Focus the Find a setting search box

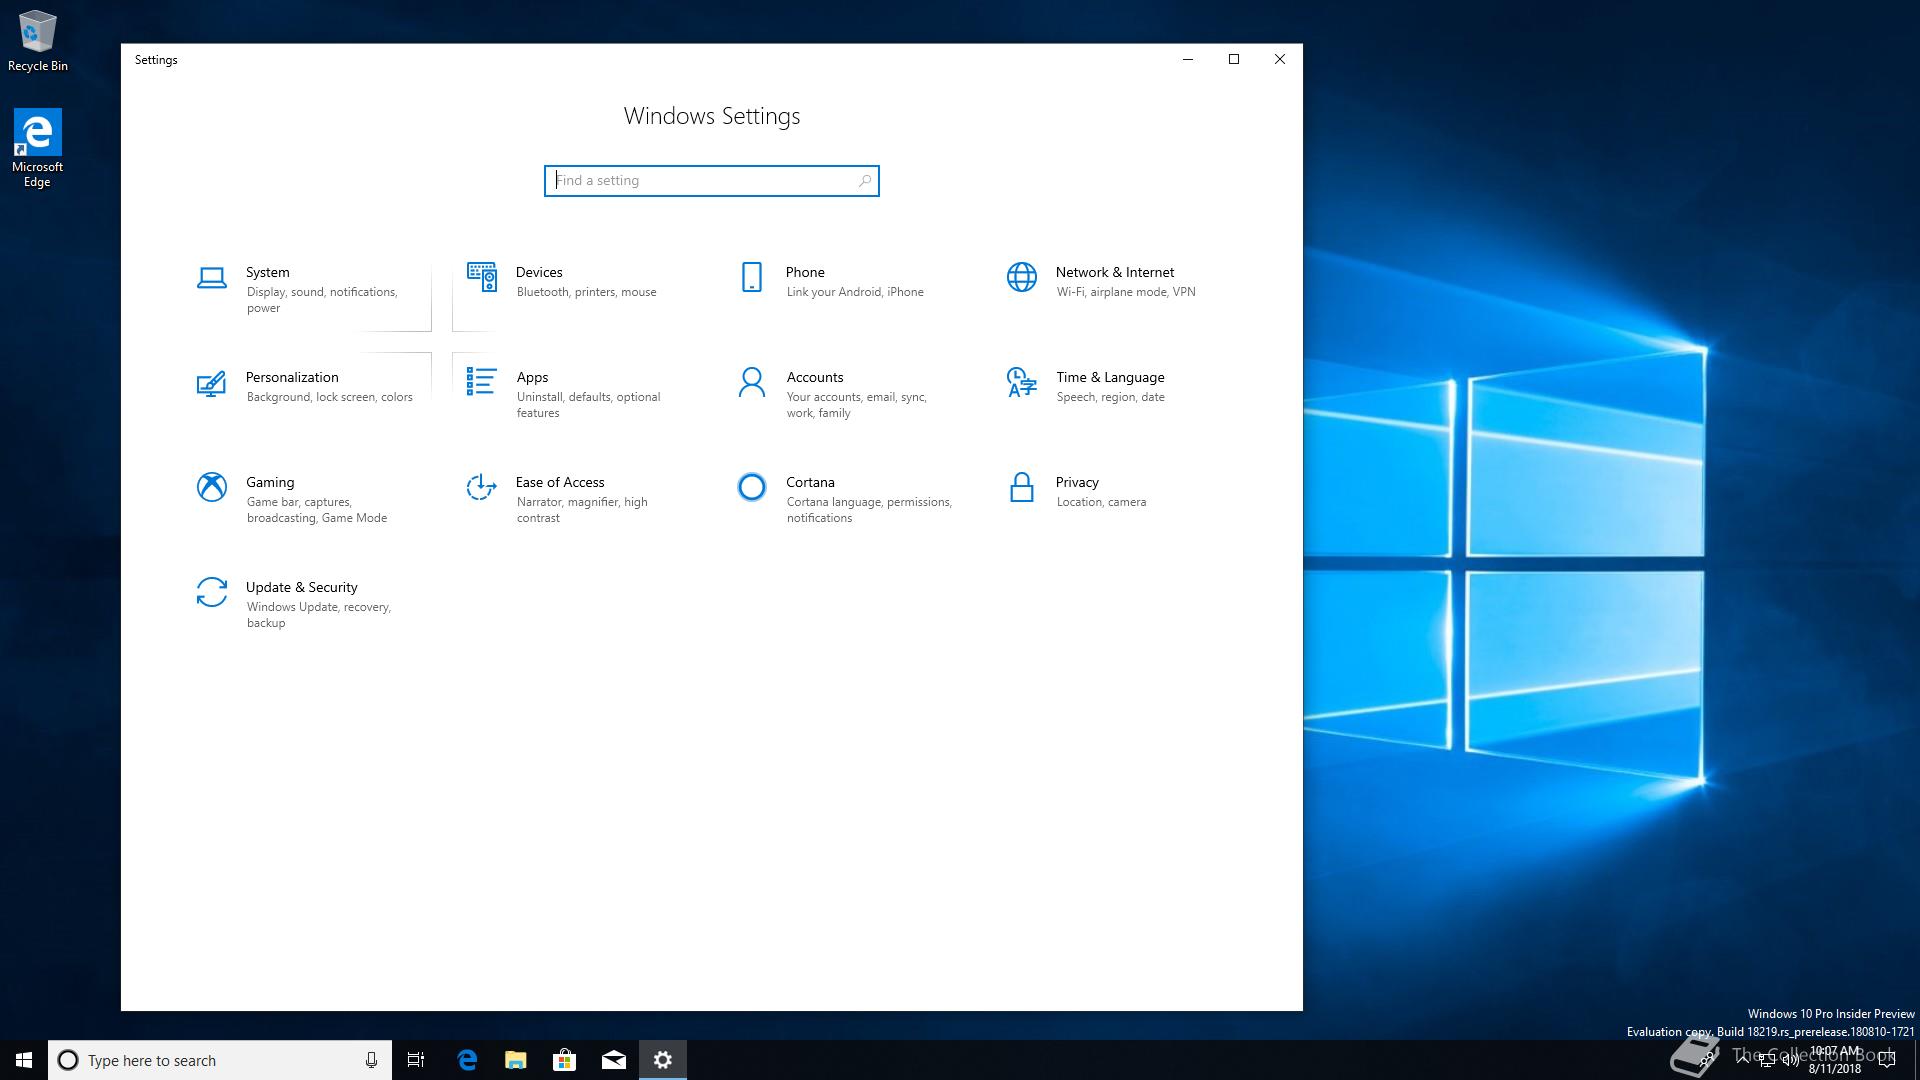pyautogui.click(x=711, y=181)
